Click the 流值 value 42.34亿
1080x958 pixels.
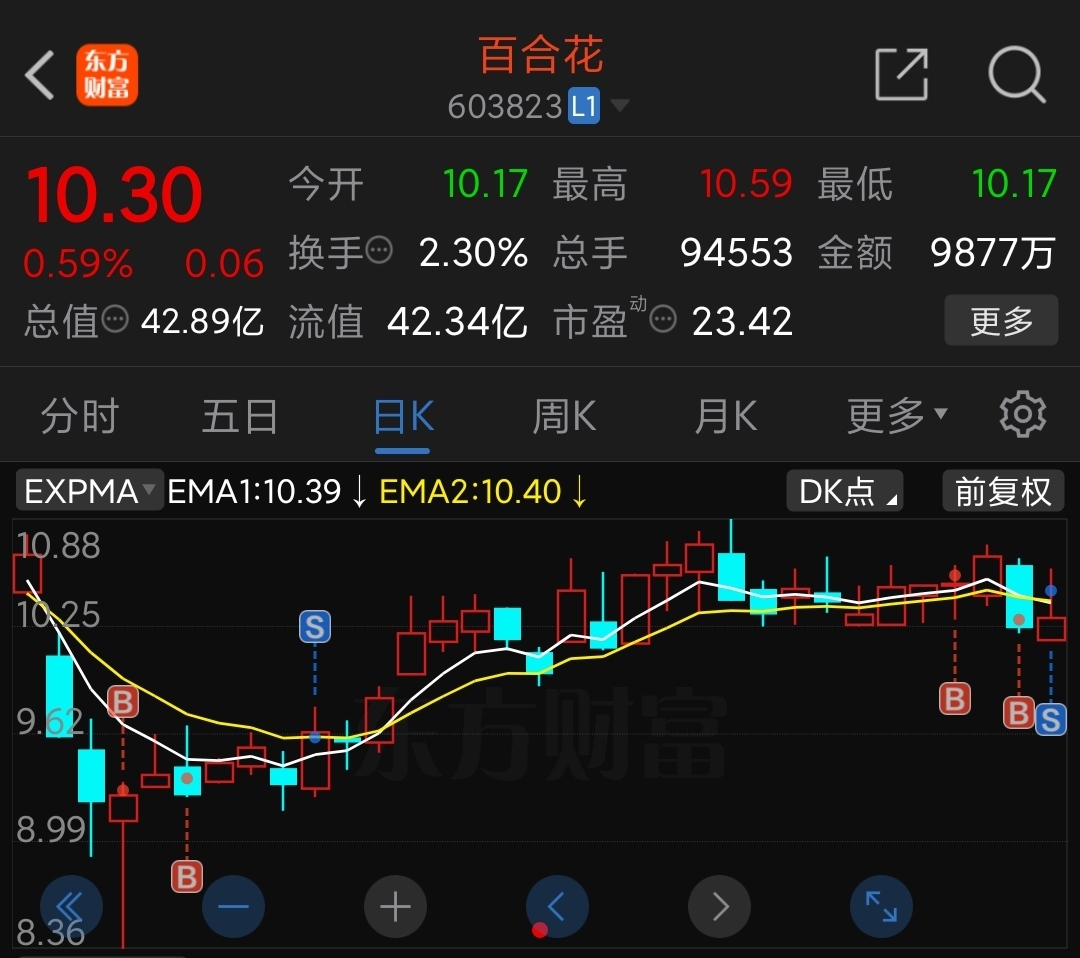pos(457,321)
